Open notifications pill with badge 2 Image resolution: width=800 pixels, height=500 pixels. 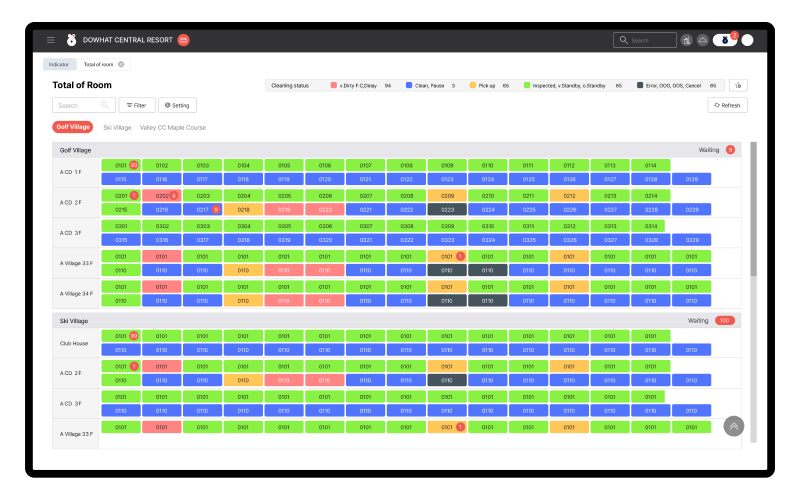coord(725,40)
